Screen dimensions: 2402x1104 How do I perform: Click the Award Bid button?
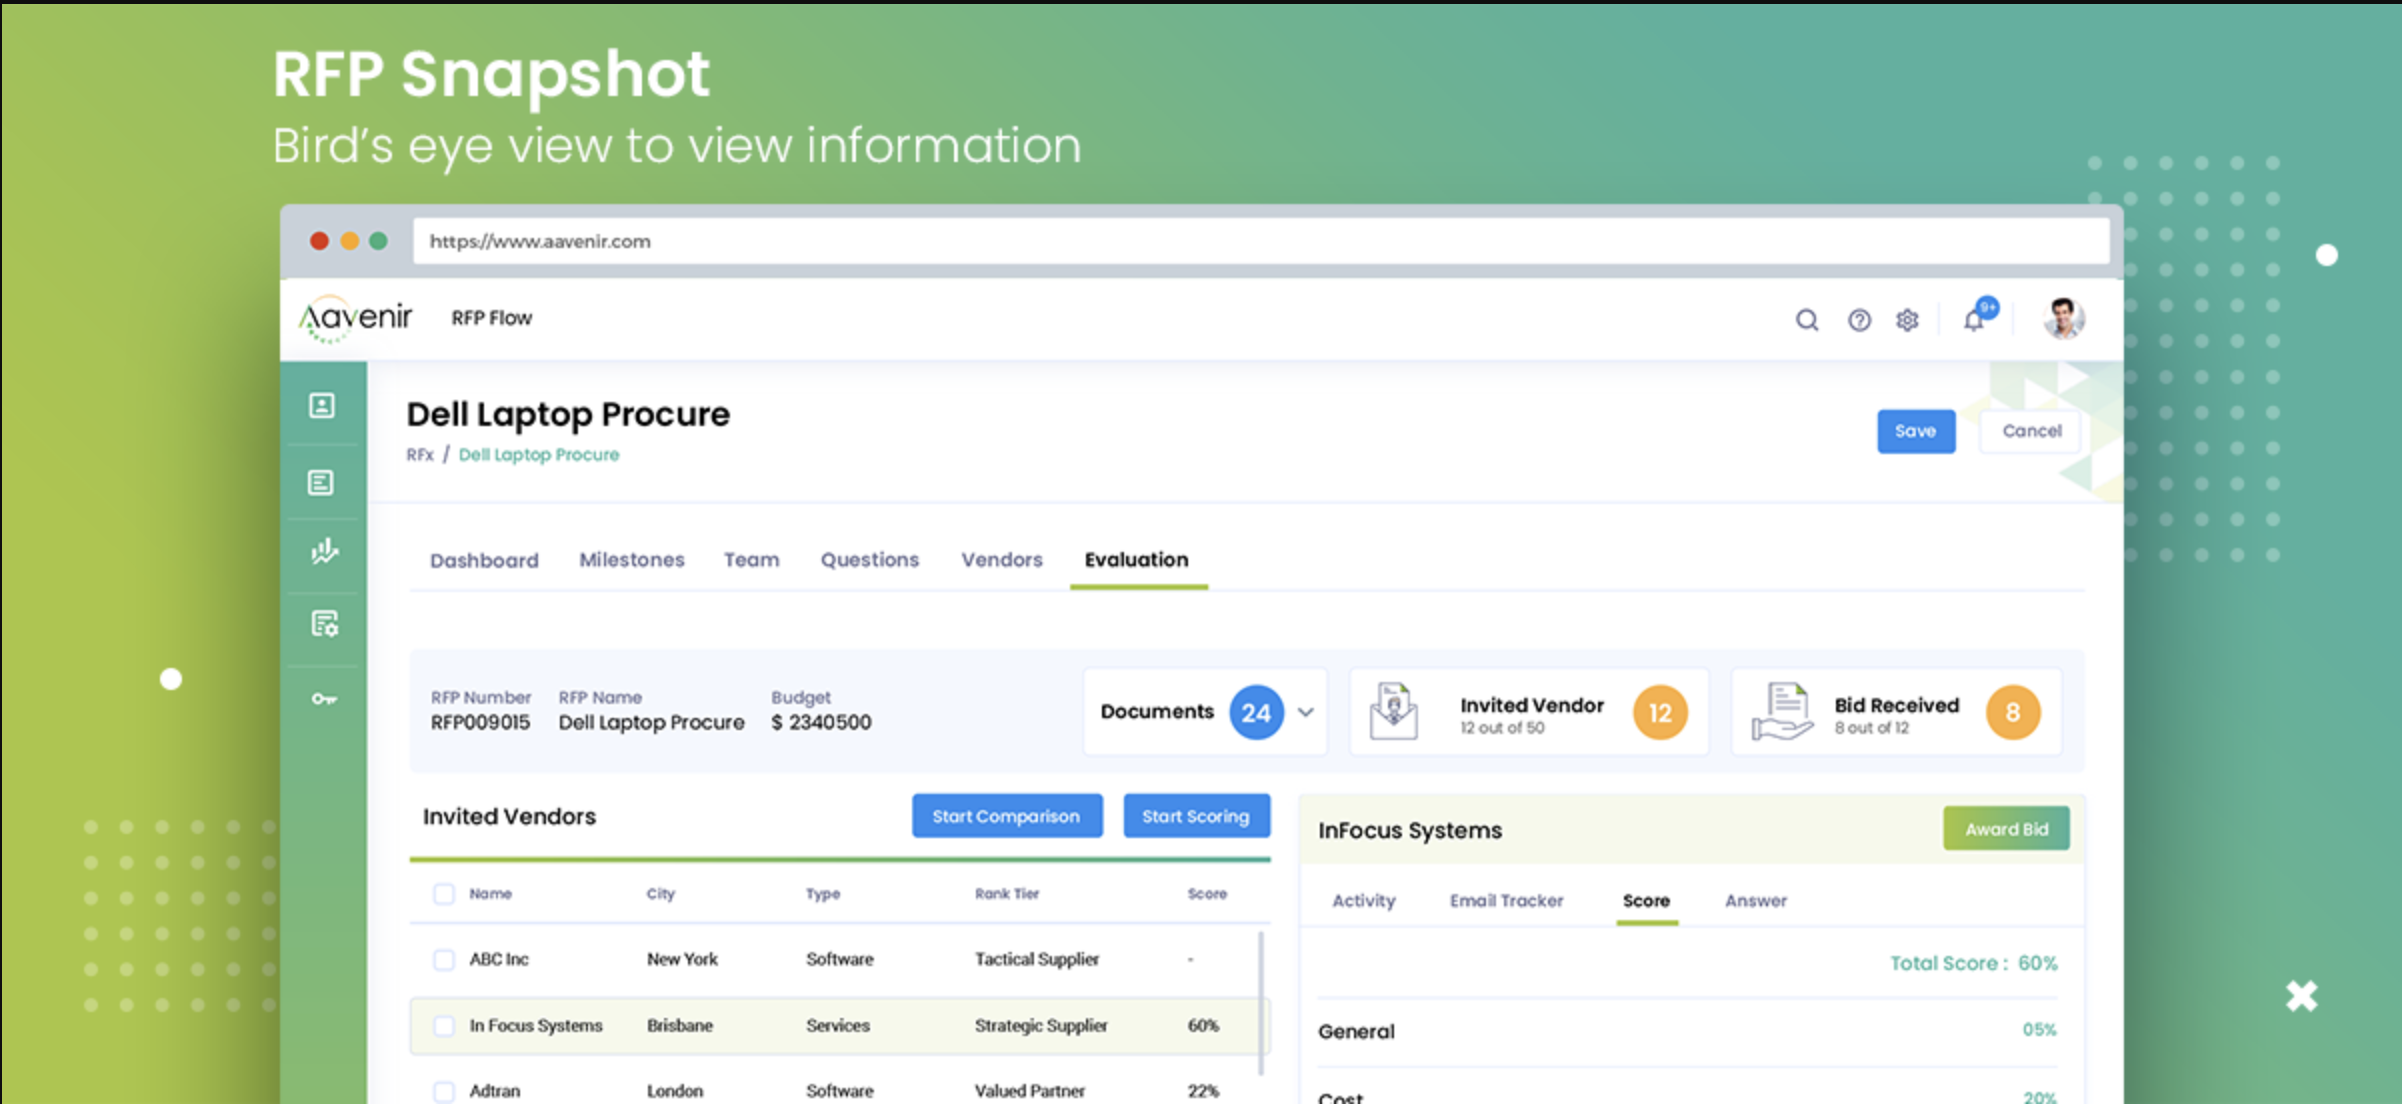(x=2006, y=828)
